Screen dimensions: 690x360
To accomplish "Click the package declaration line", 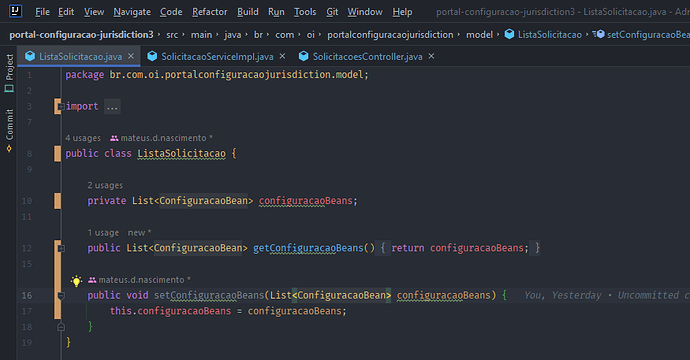I will coord(217,75).
